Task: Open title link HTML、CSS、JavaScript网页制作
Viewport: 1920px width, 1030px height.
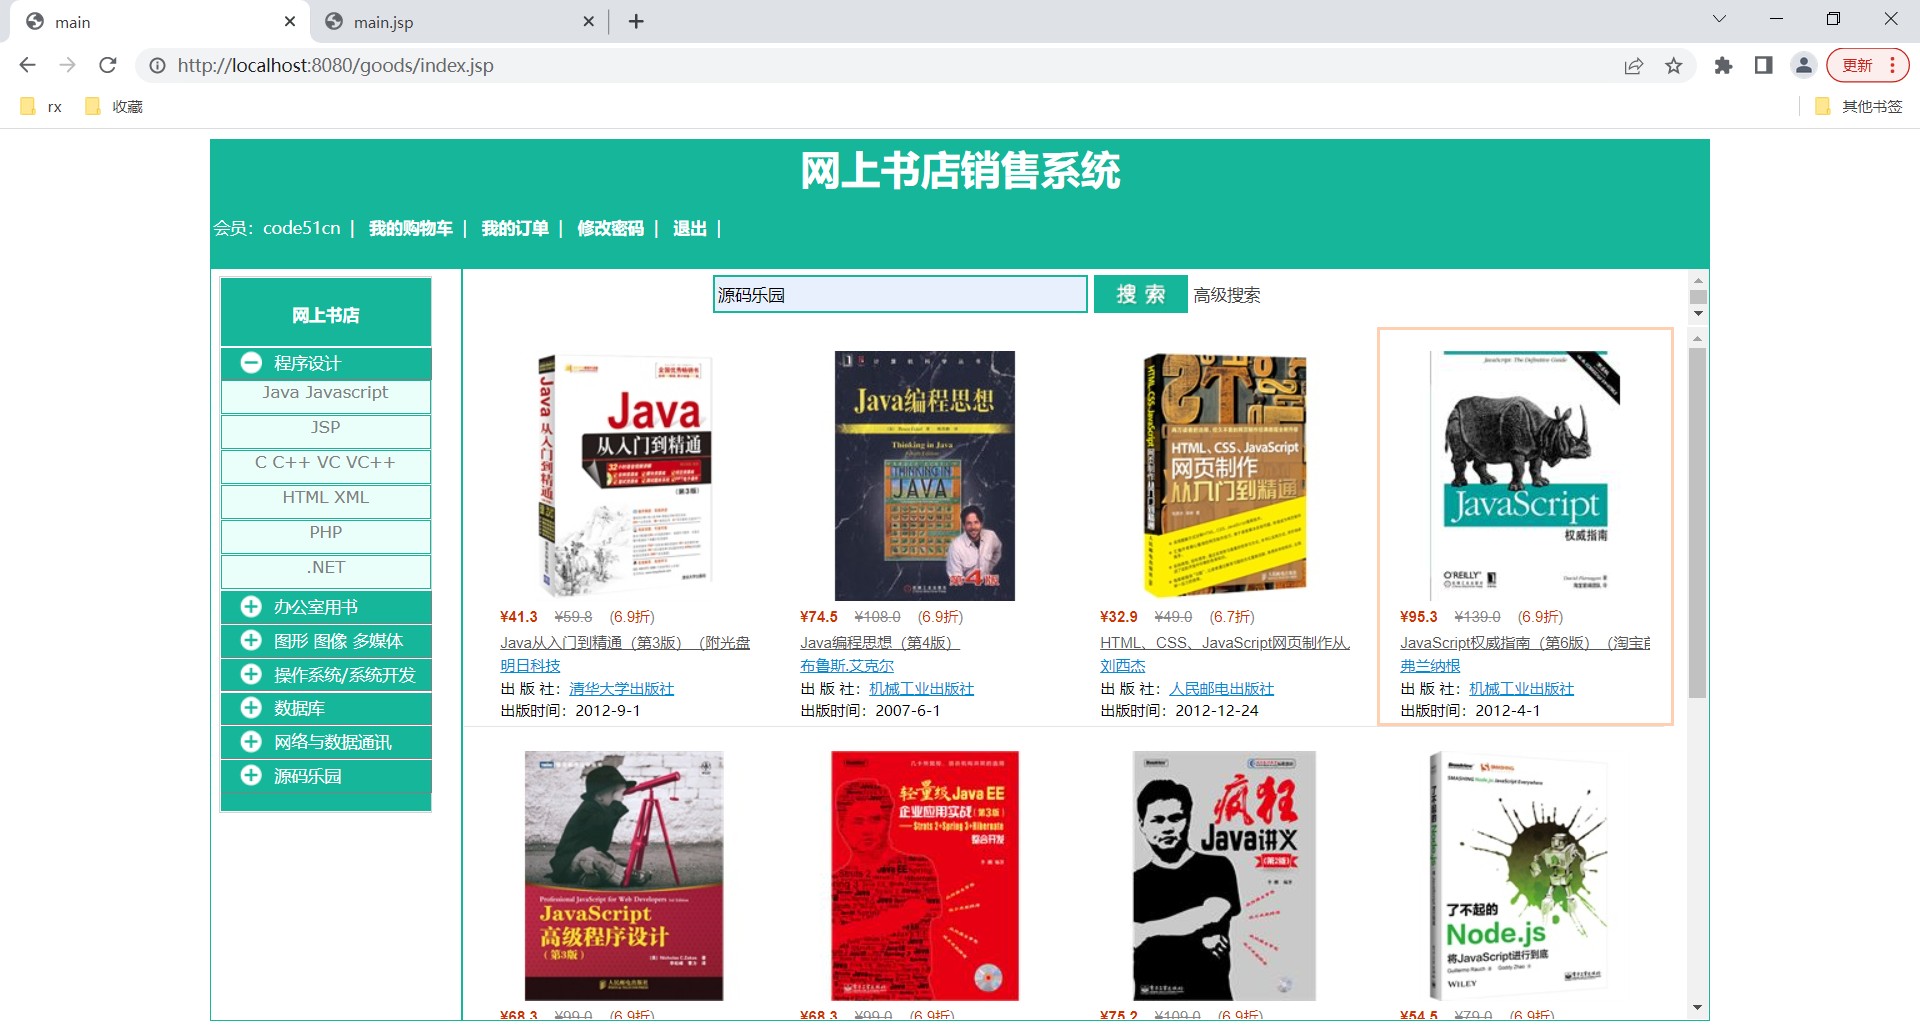Action: pos(1225,643)
